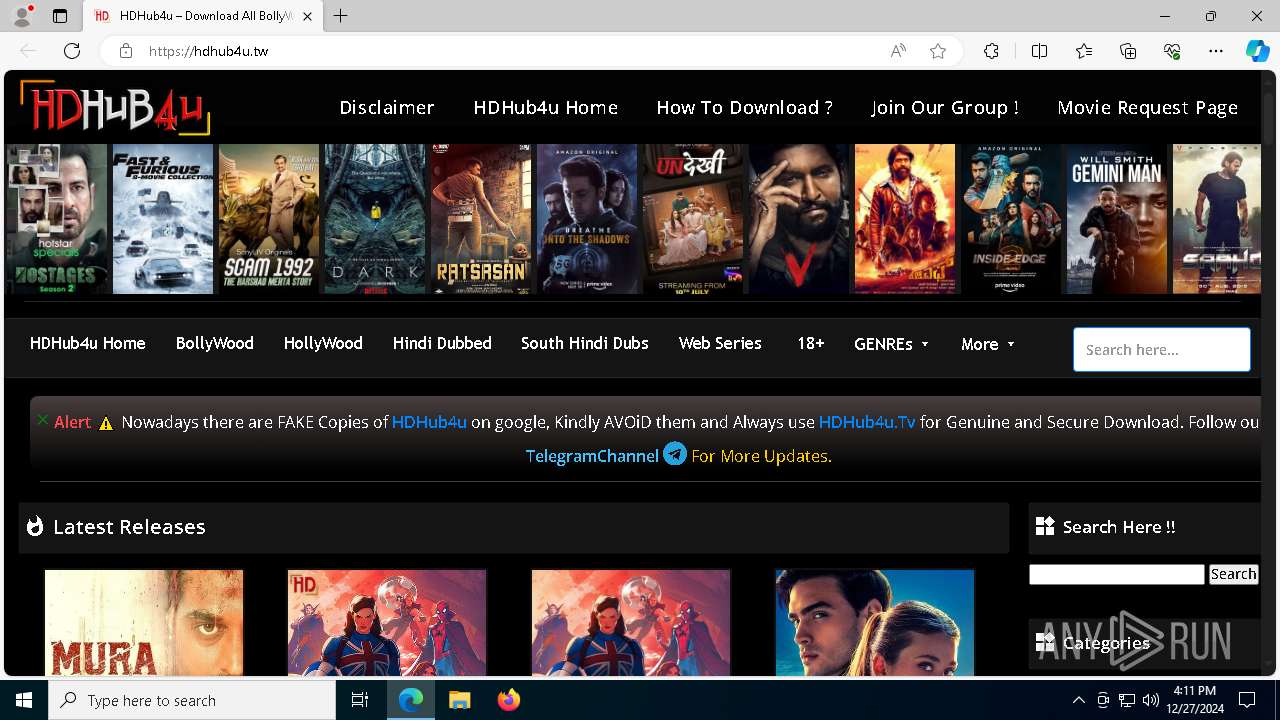Click the browser back arrow
This screenshot has height=720, width=1280.
click(28, 51)
